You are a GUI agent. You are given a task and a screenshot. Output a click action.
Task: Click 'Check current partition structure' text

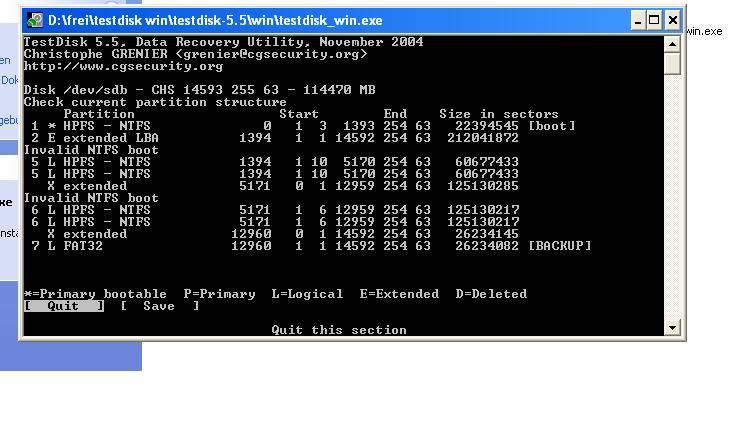point(155,102)
